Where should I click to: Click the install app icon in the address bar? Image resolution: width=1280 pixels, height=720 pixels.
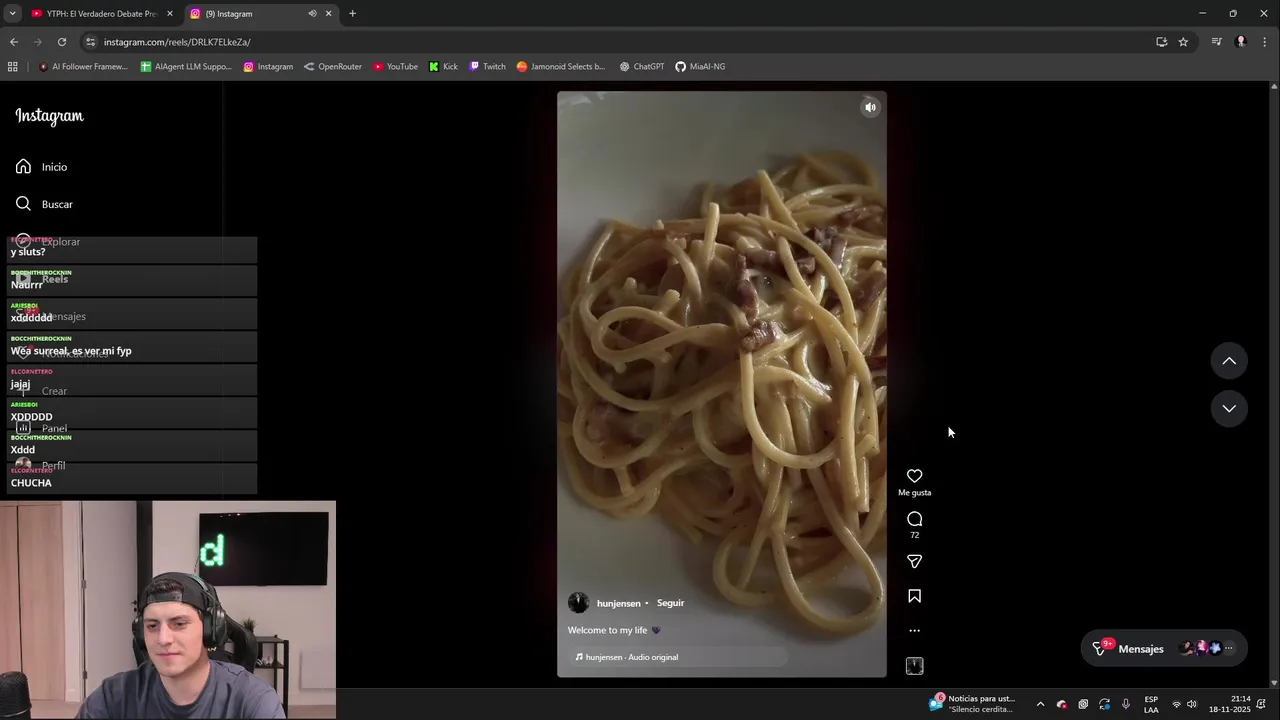click(1161, 42)
